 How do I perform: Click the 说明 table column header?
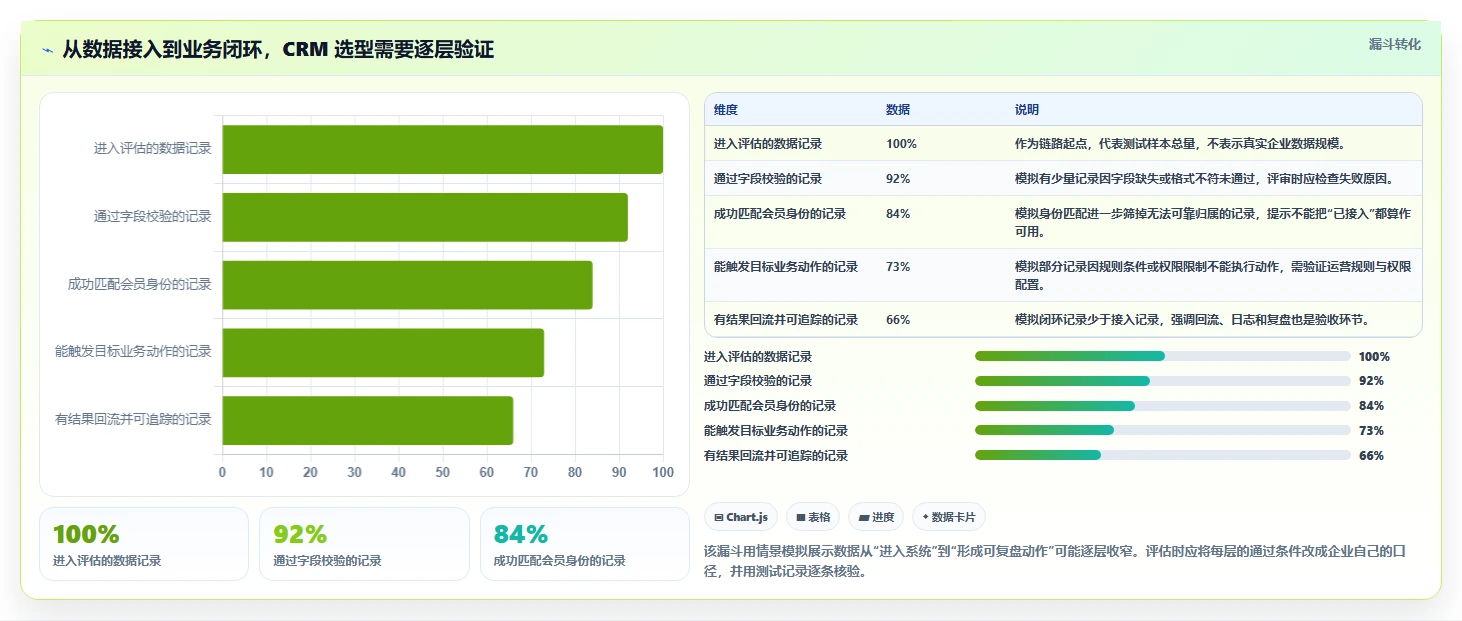point(1027,109)
